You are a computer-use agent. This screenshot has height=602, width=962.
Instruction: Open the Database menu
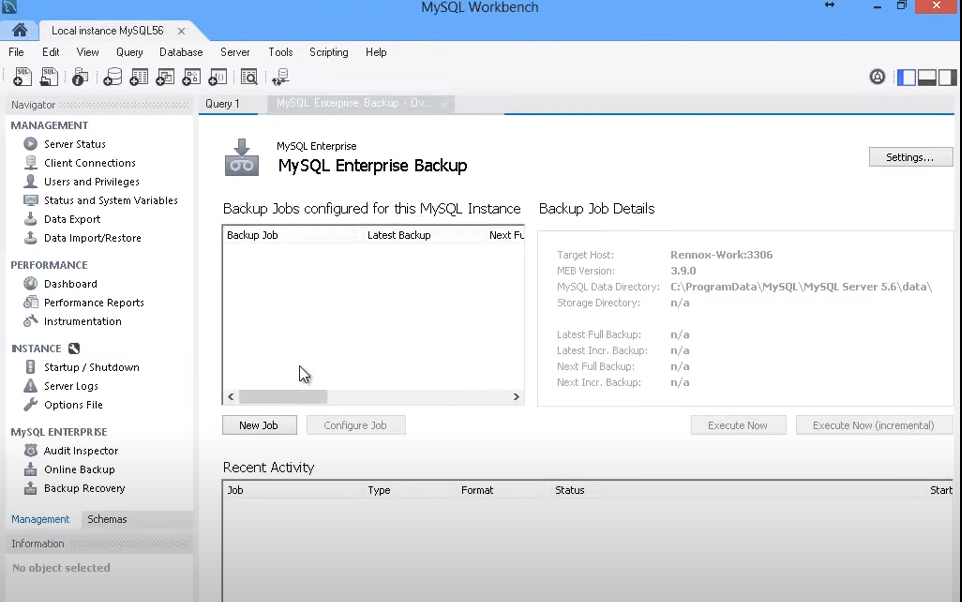coord(181,52)
